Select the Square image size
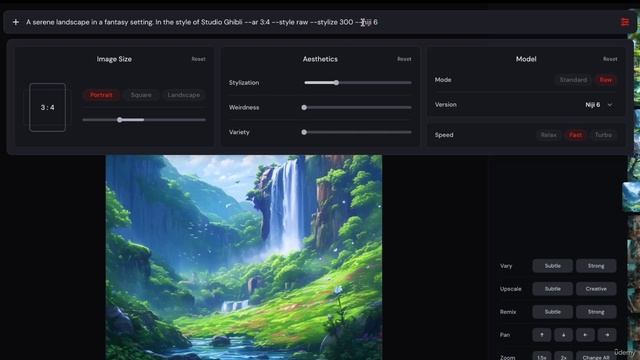640x360 pixels. coord(141,95)
